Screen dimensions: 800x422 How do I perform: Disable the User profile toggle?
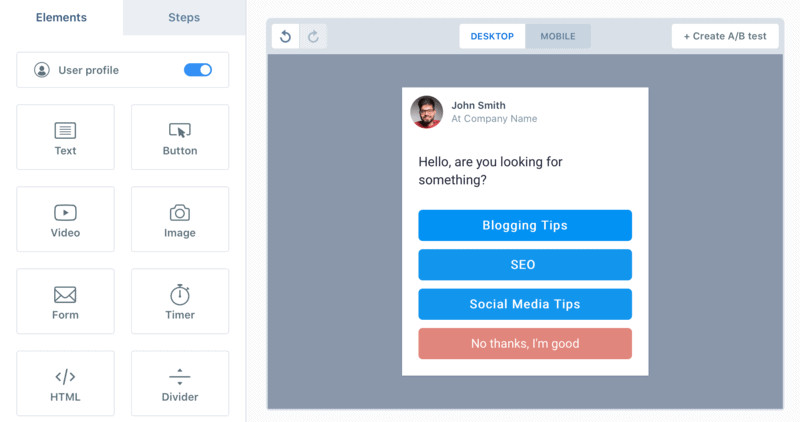click(198, 70)
